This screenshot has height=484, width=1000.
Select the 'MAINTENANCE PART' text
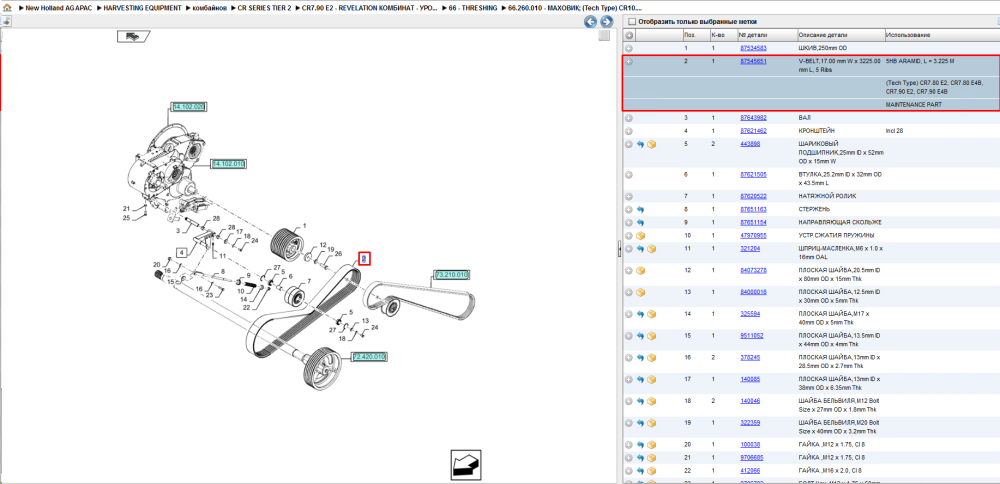click(914, 104)
